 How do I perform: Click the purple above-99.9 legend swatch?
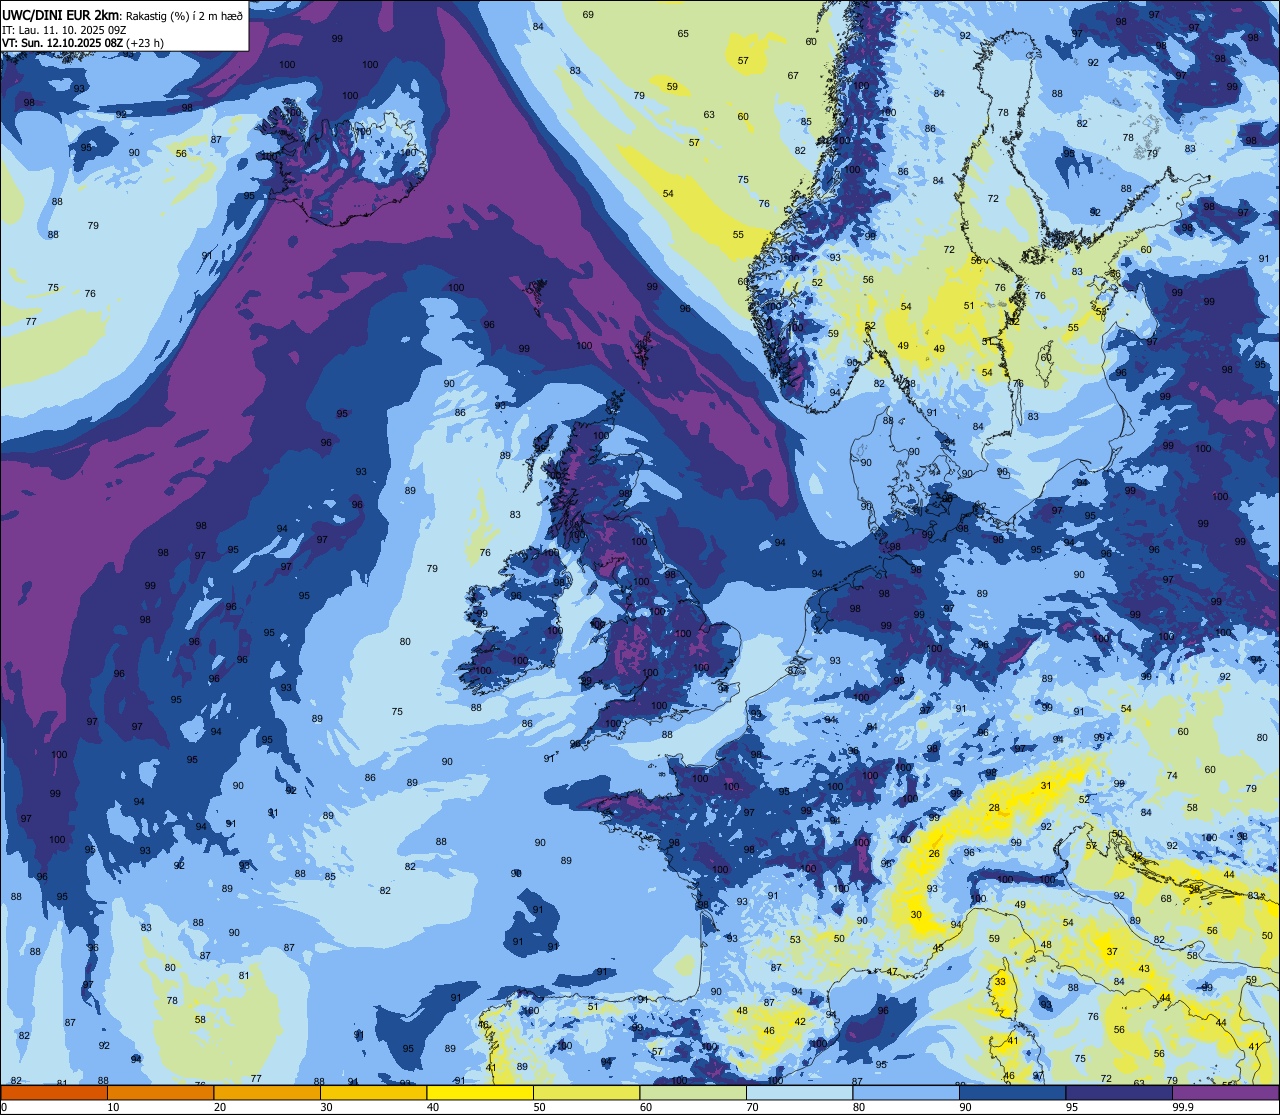pyautogui.click(x=1225, y=1092)
